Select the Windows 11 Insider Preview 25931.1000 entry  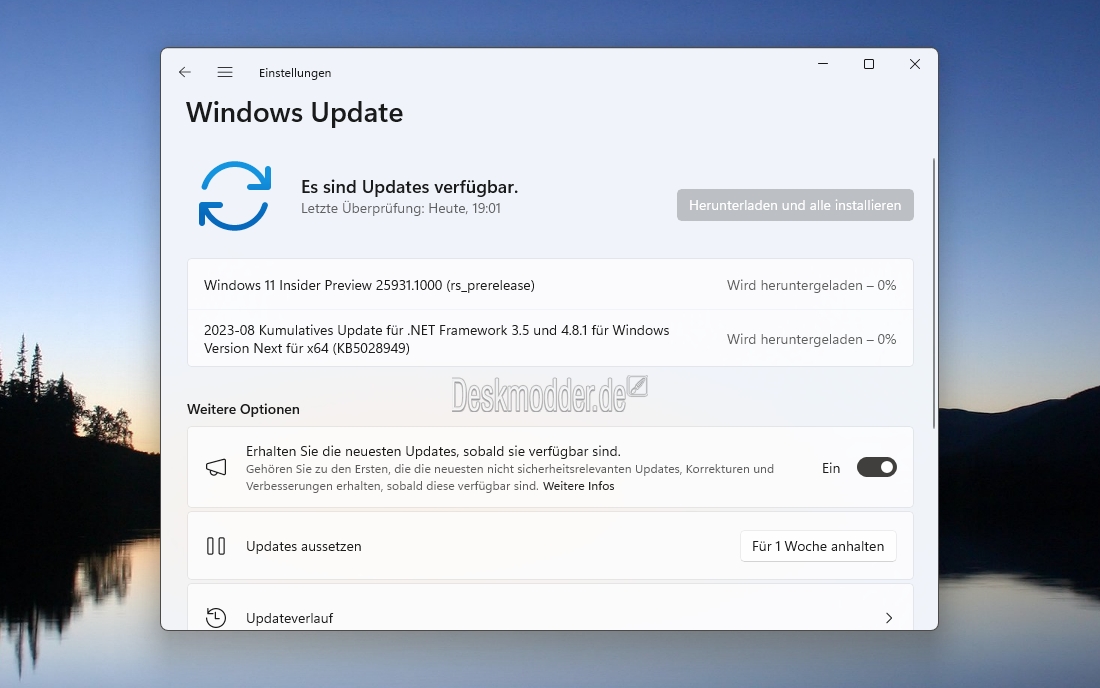pos(550,285)
